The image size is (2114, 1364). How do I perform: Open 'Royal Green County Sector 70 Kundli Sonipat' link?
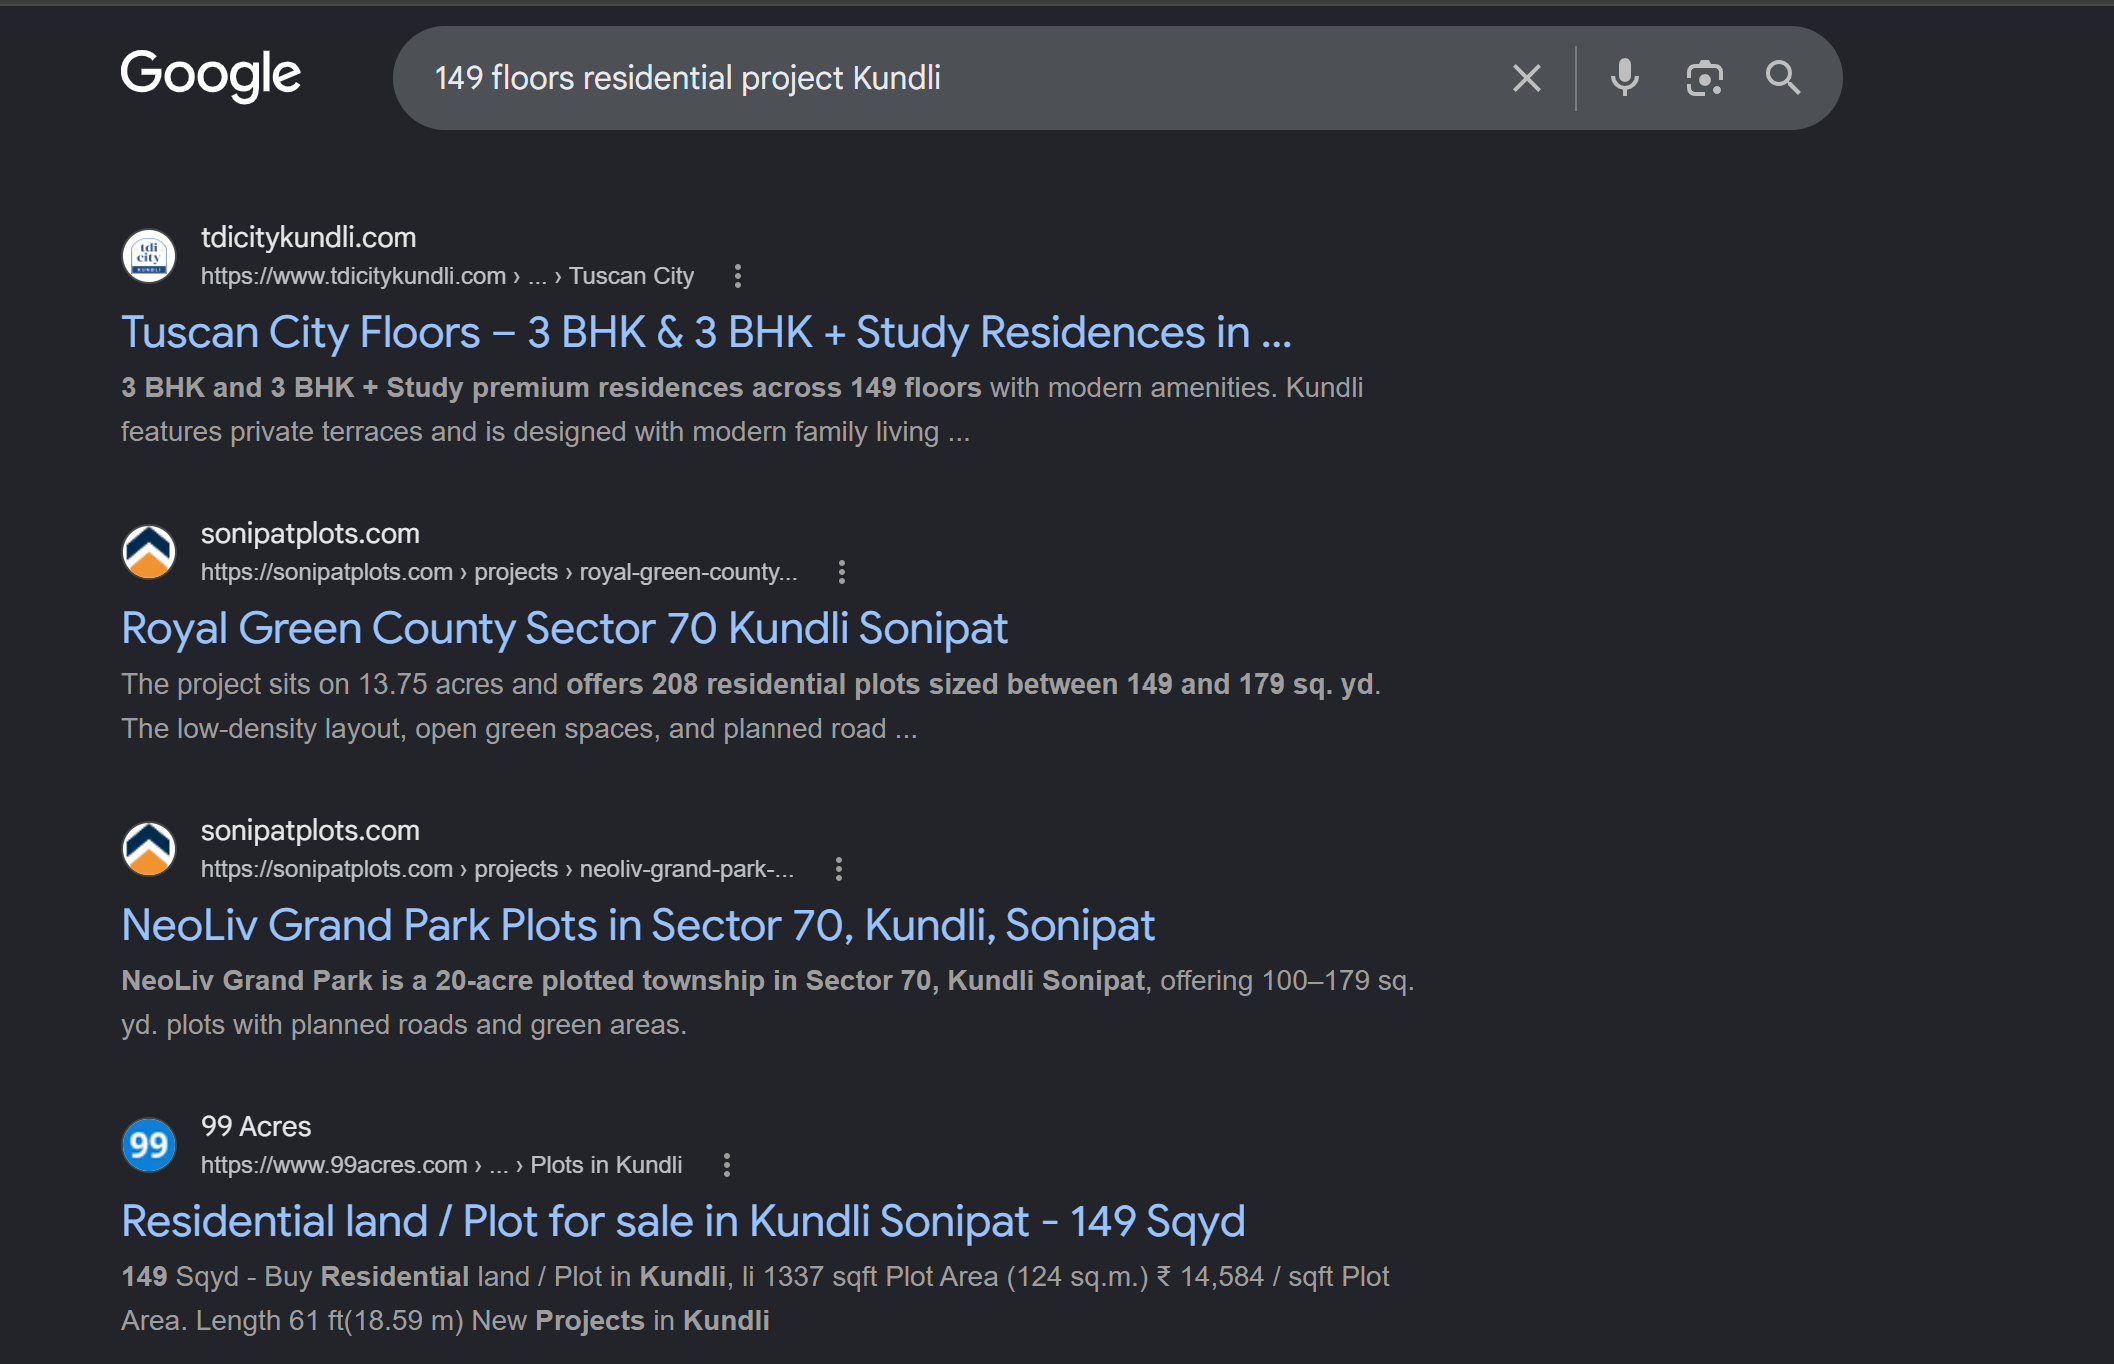click(564, 629)
